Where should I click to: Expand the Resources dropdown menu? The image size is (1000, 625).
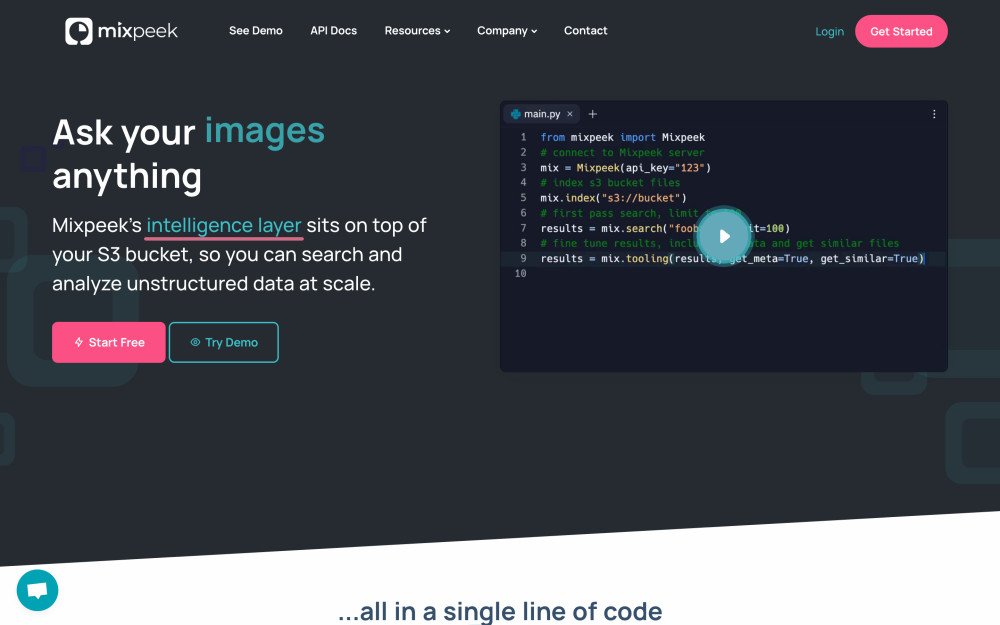[417, 31]
